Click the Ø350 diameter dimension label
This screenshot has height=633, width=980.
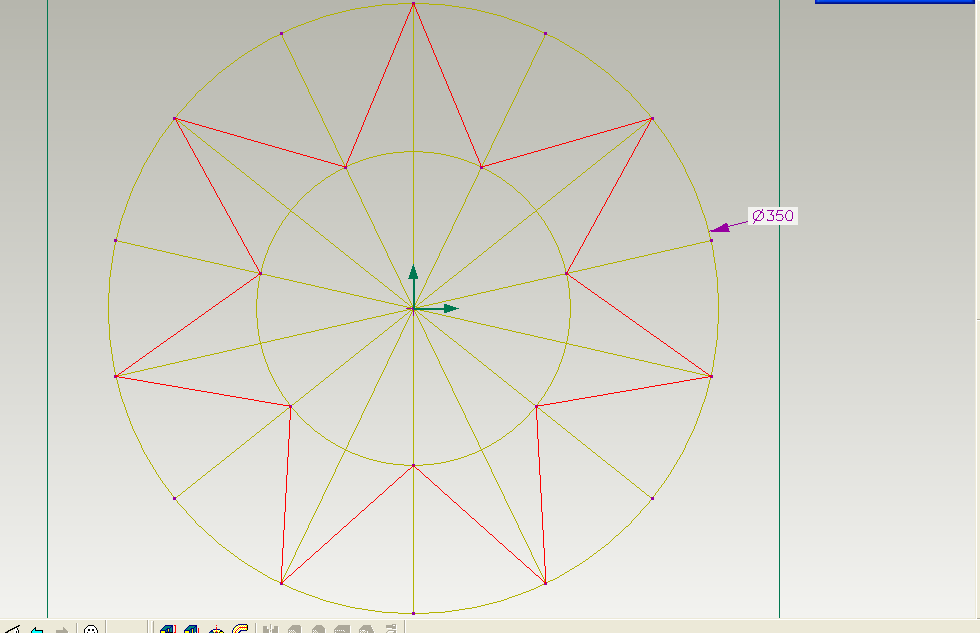770,214
